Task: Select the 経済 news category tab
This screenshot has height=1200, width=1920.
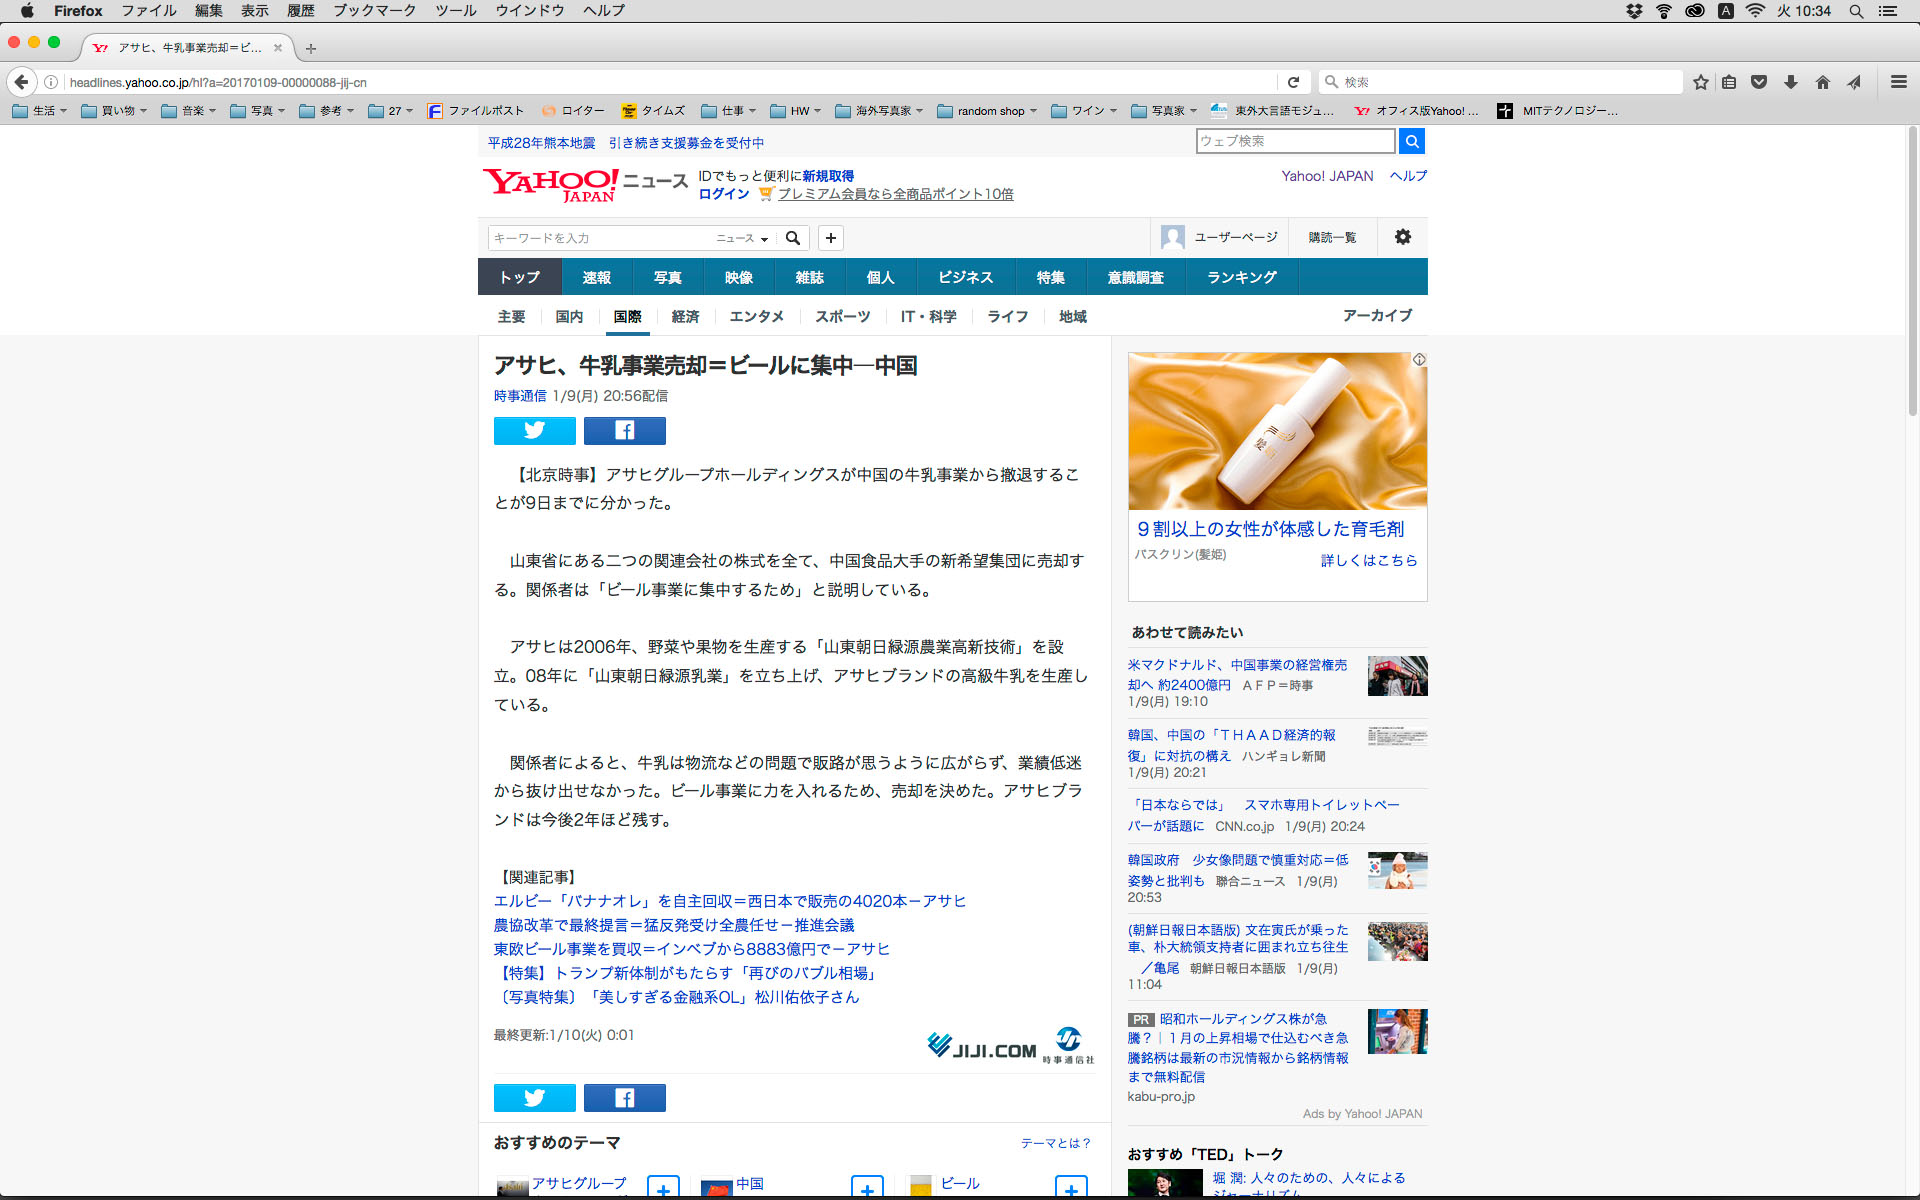Action: click(x=685, y=316)
